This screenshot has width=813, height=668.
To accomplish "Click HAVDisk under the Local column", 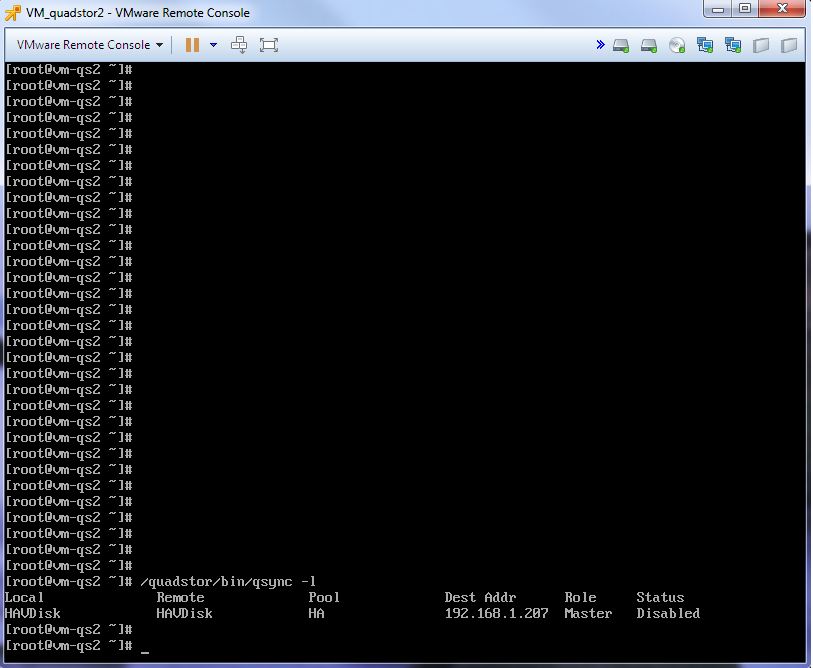I will pos(33,614).
